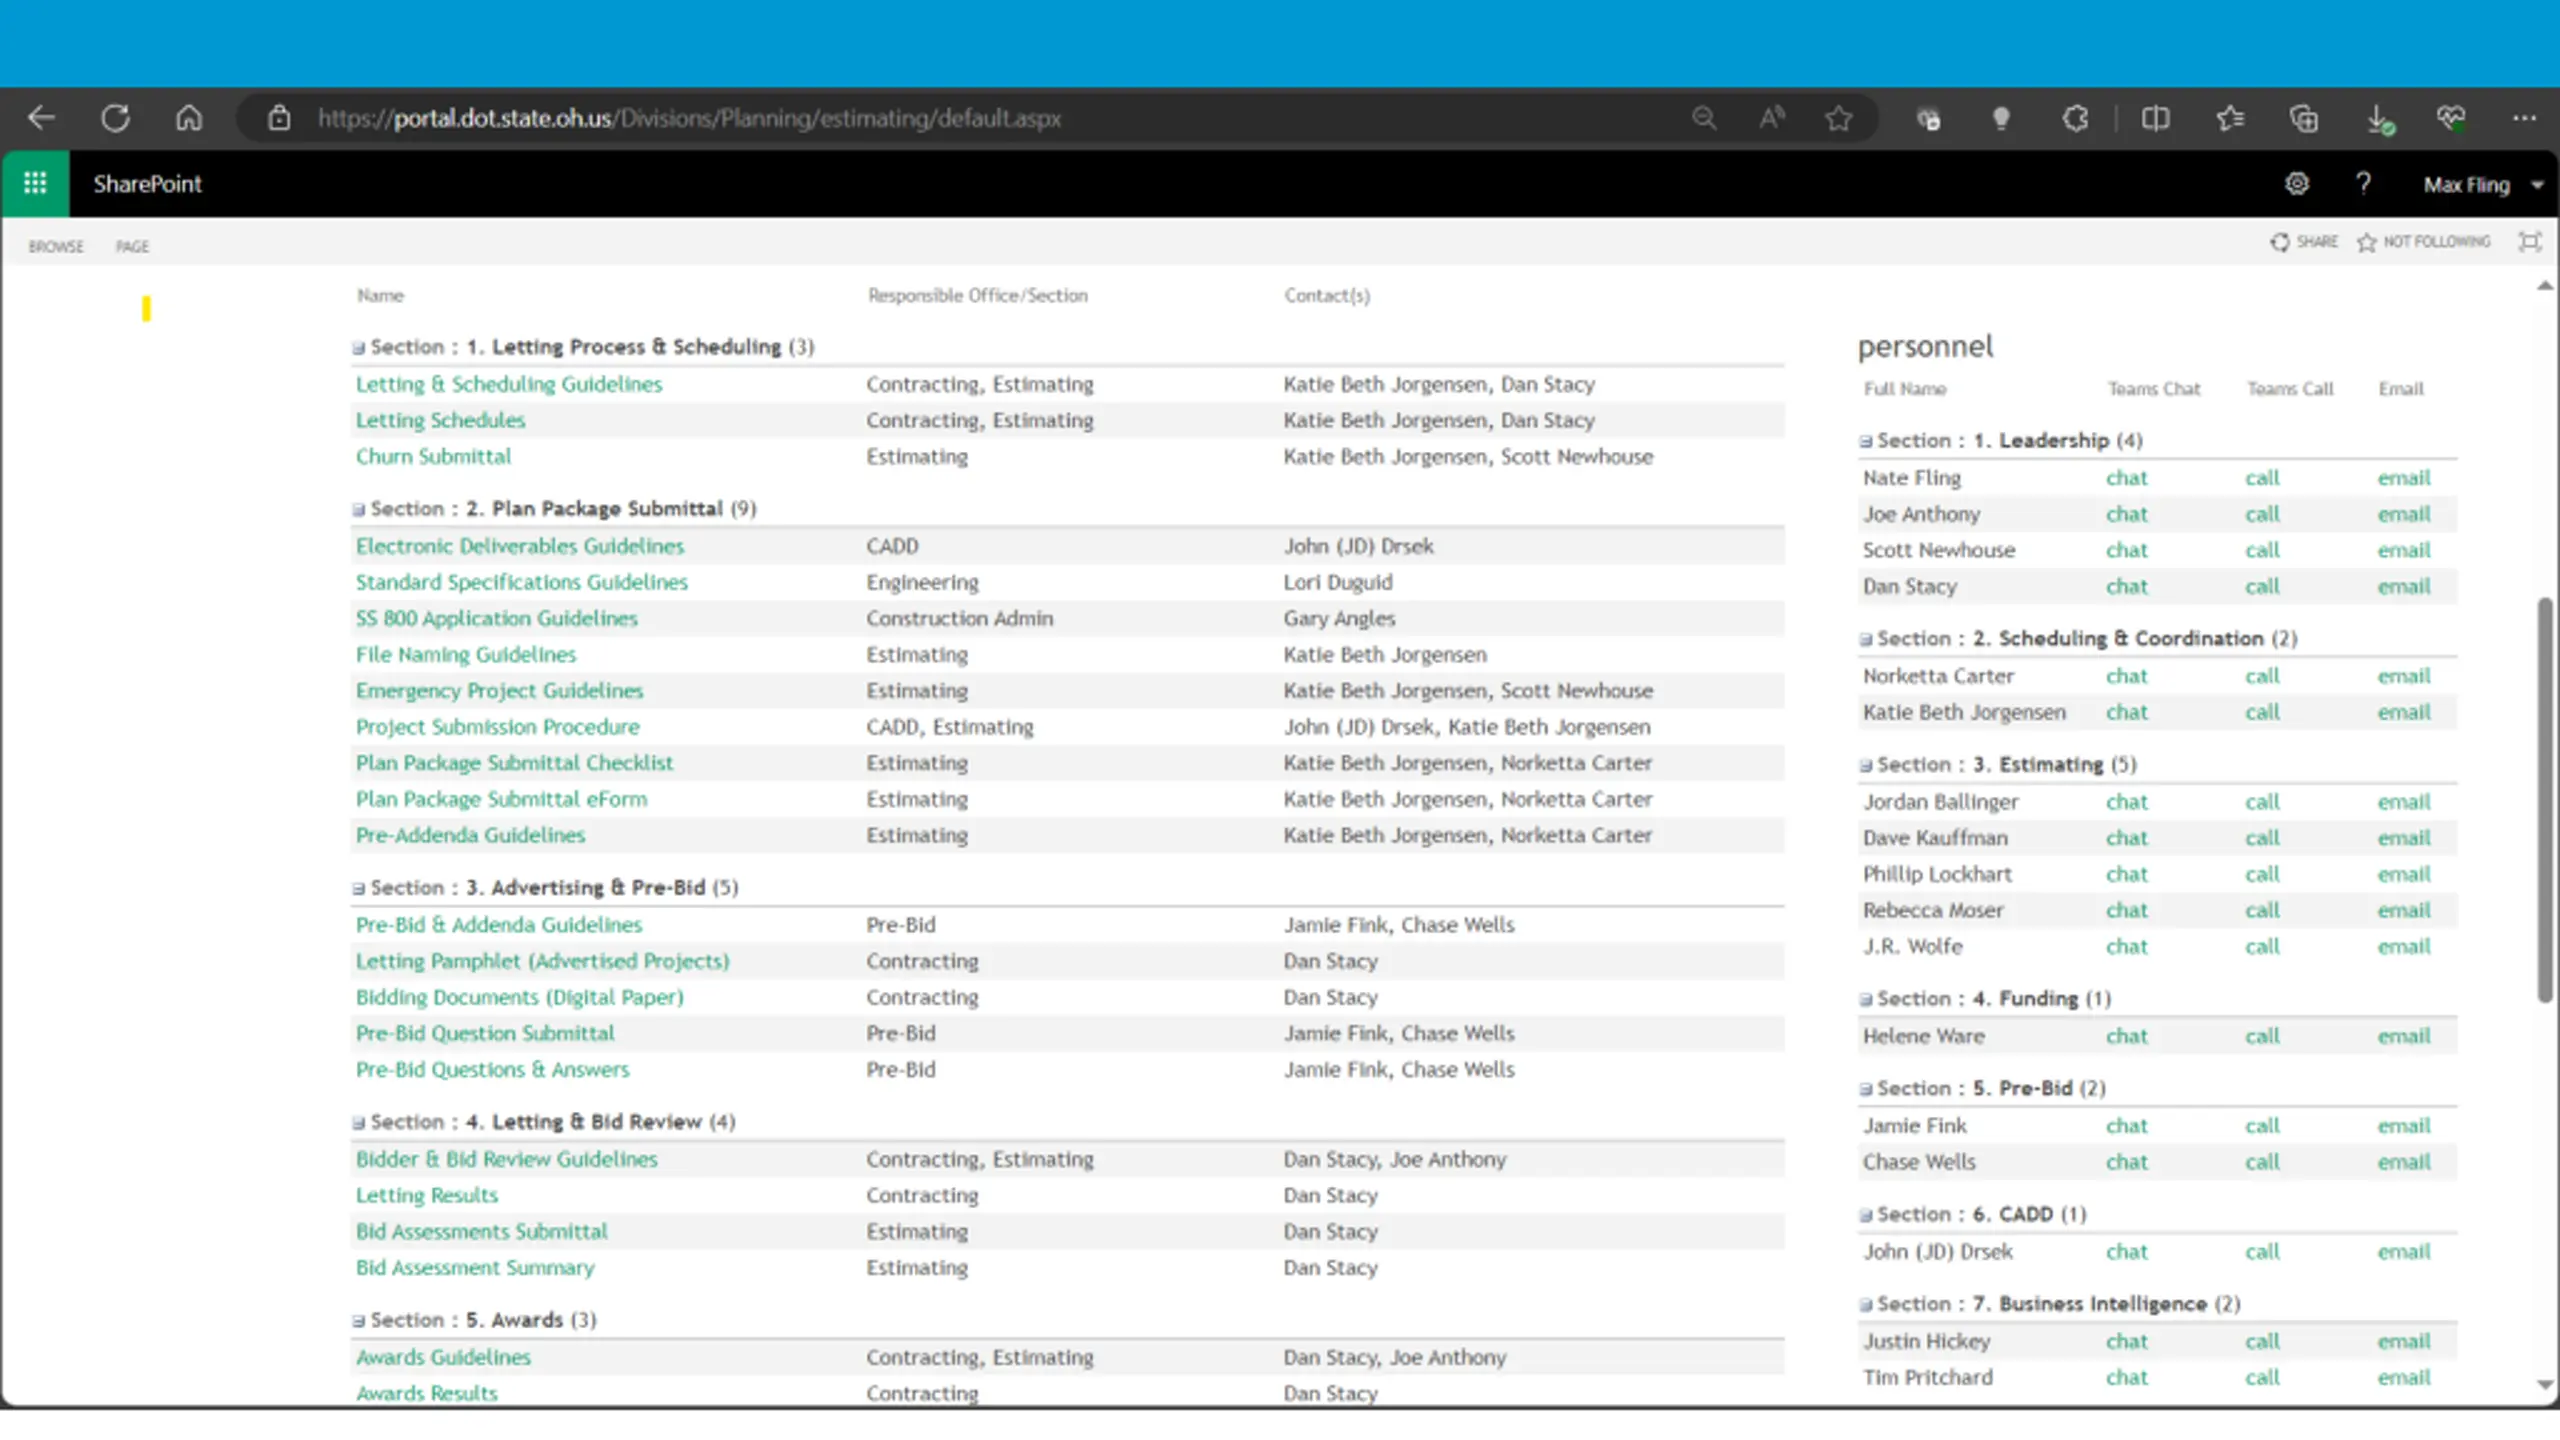Screen dimensions: 2560x1440
Task: Open Pre-Bid Question Submittal link
Action: tap(485, 1033)
